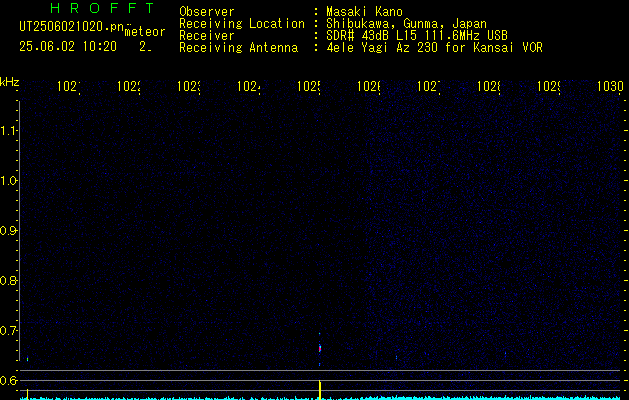This screenshot has width=629, height=400.
Task: Select location 'Shibukawa, Gunma, Japan'
Action: click(406, 24)
